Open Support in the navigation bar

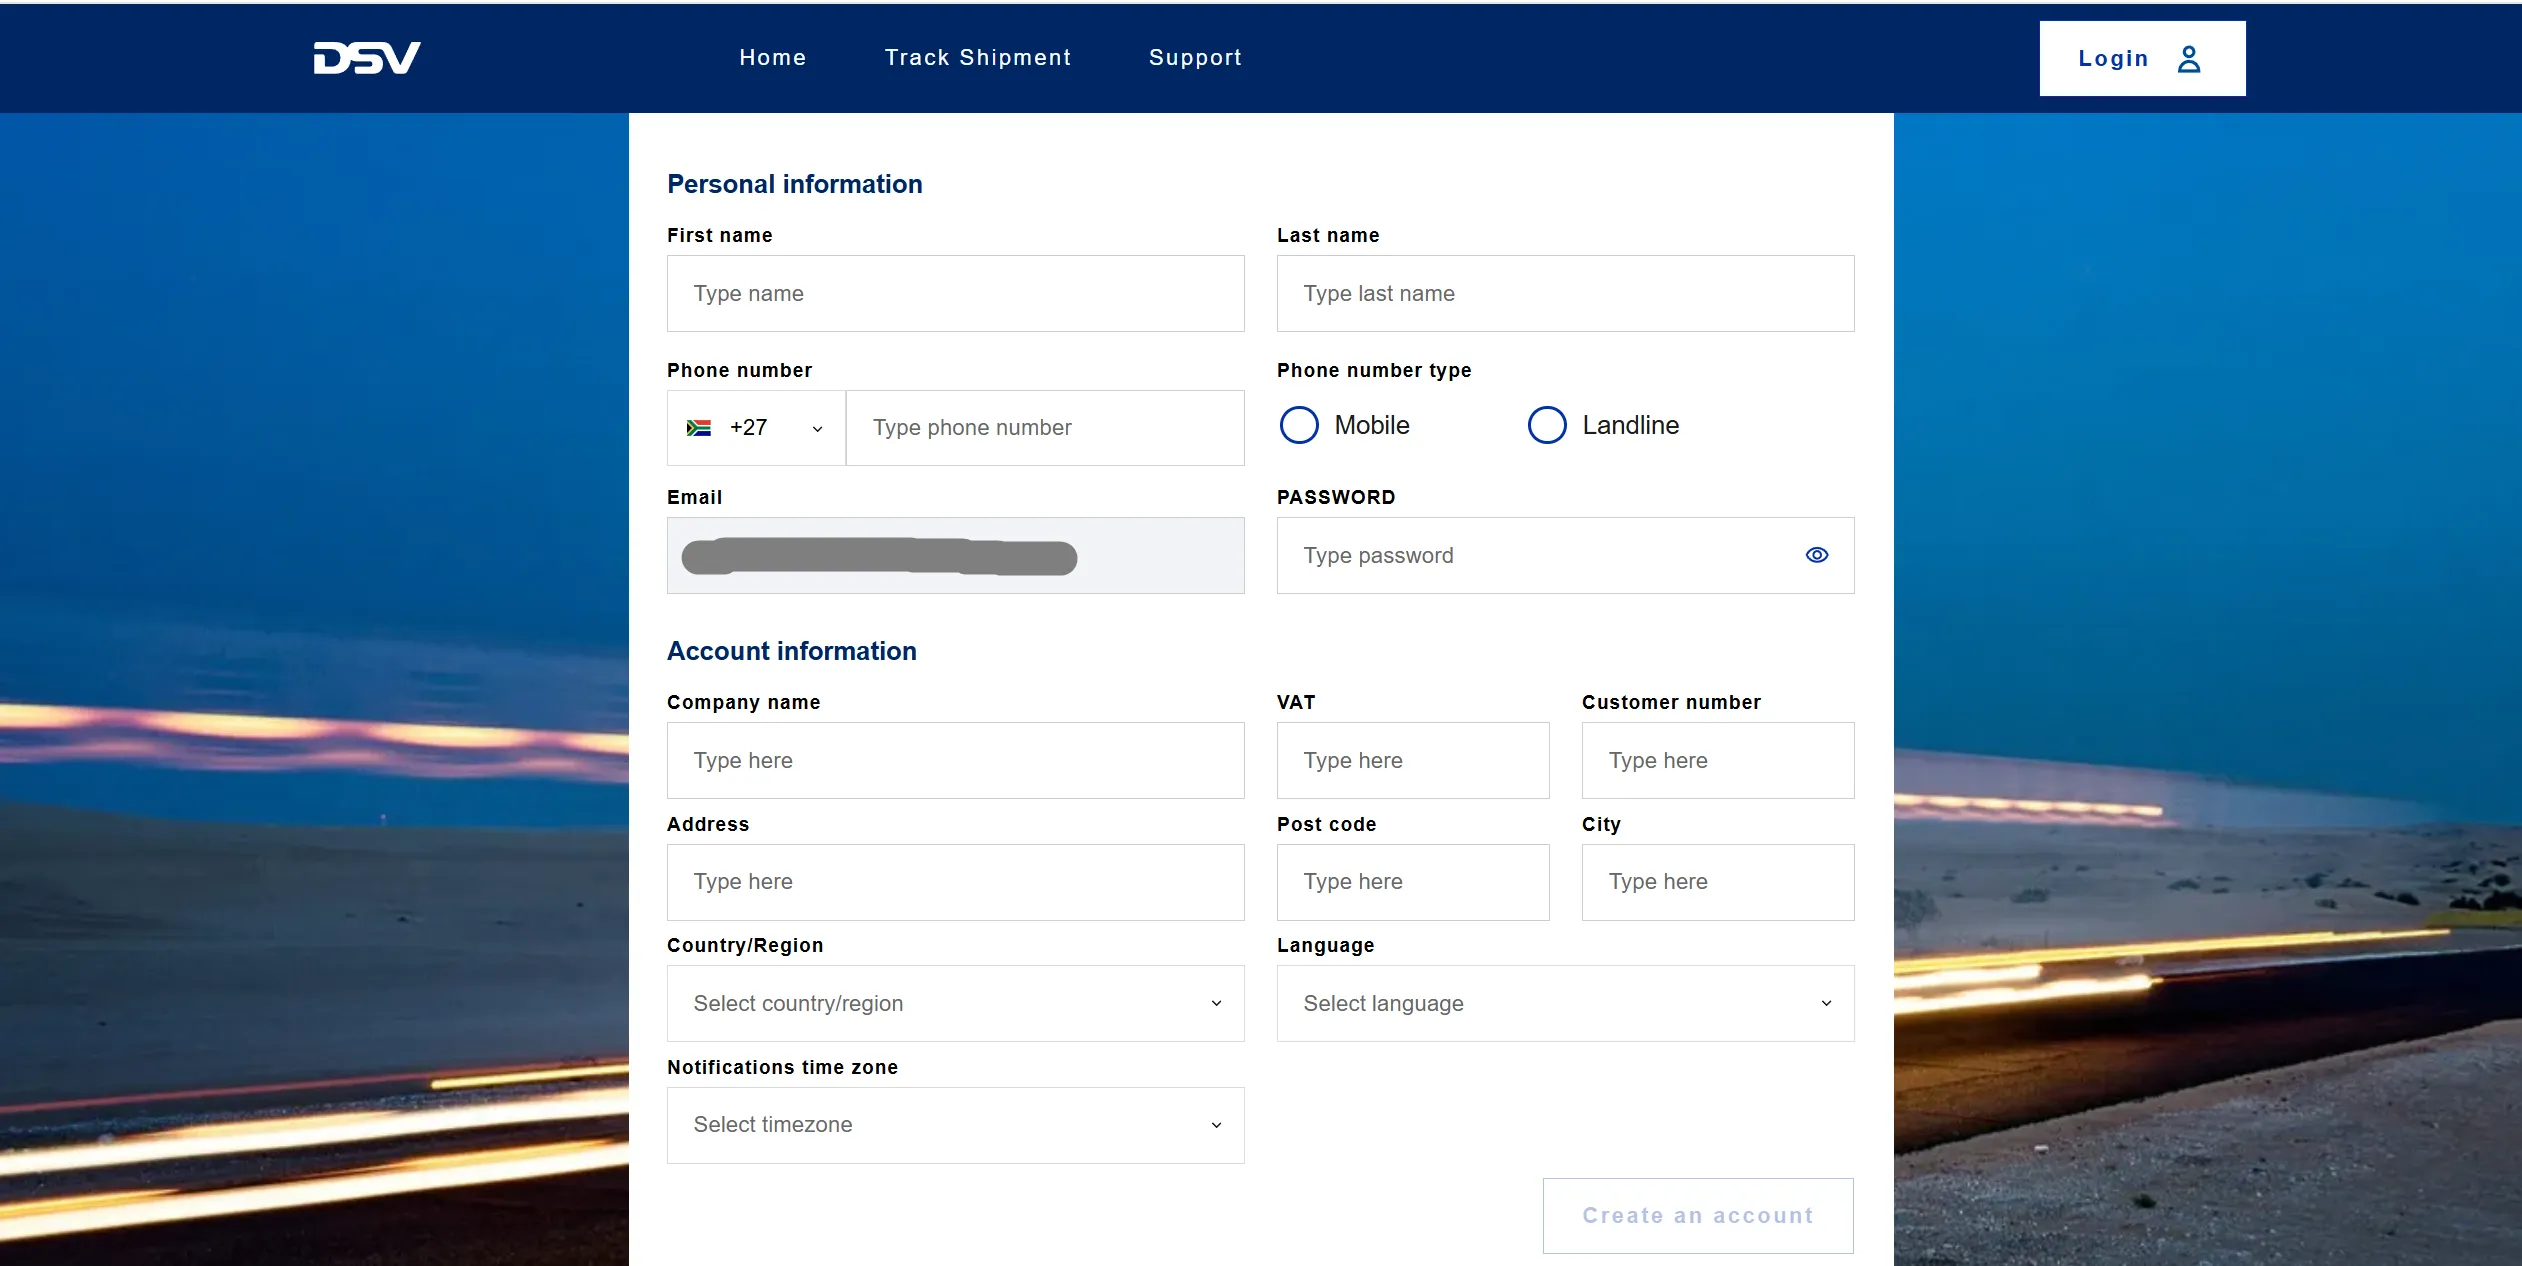[1195, 58]
